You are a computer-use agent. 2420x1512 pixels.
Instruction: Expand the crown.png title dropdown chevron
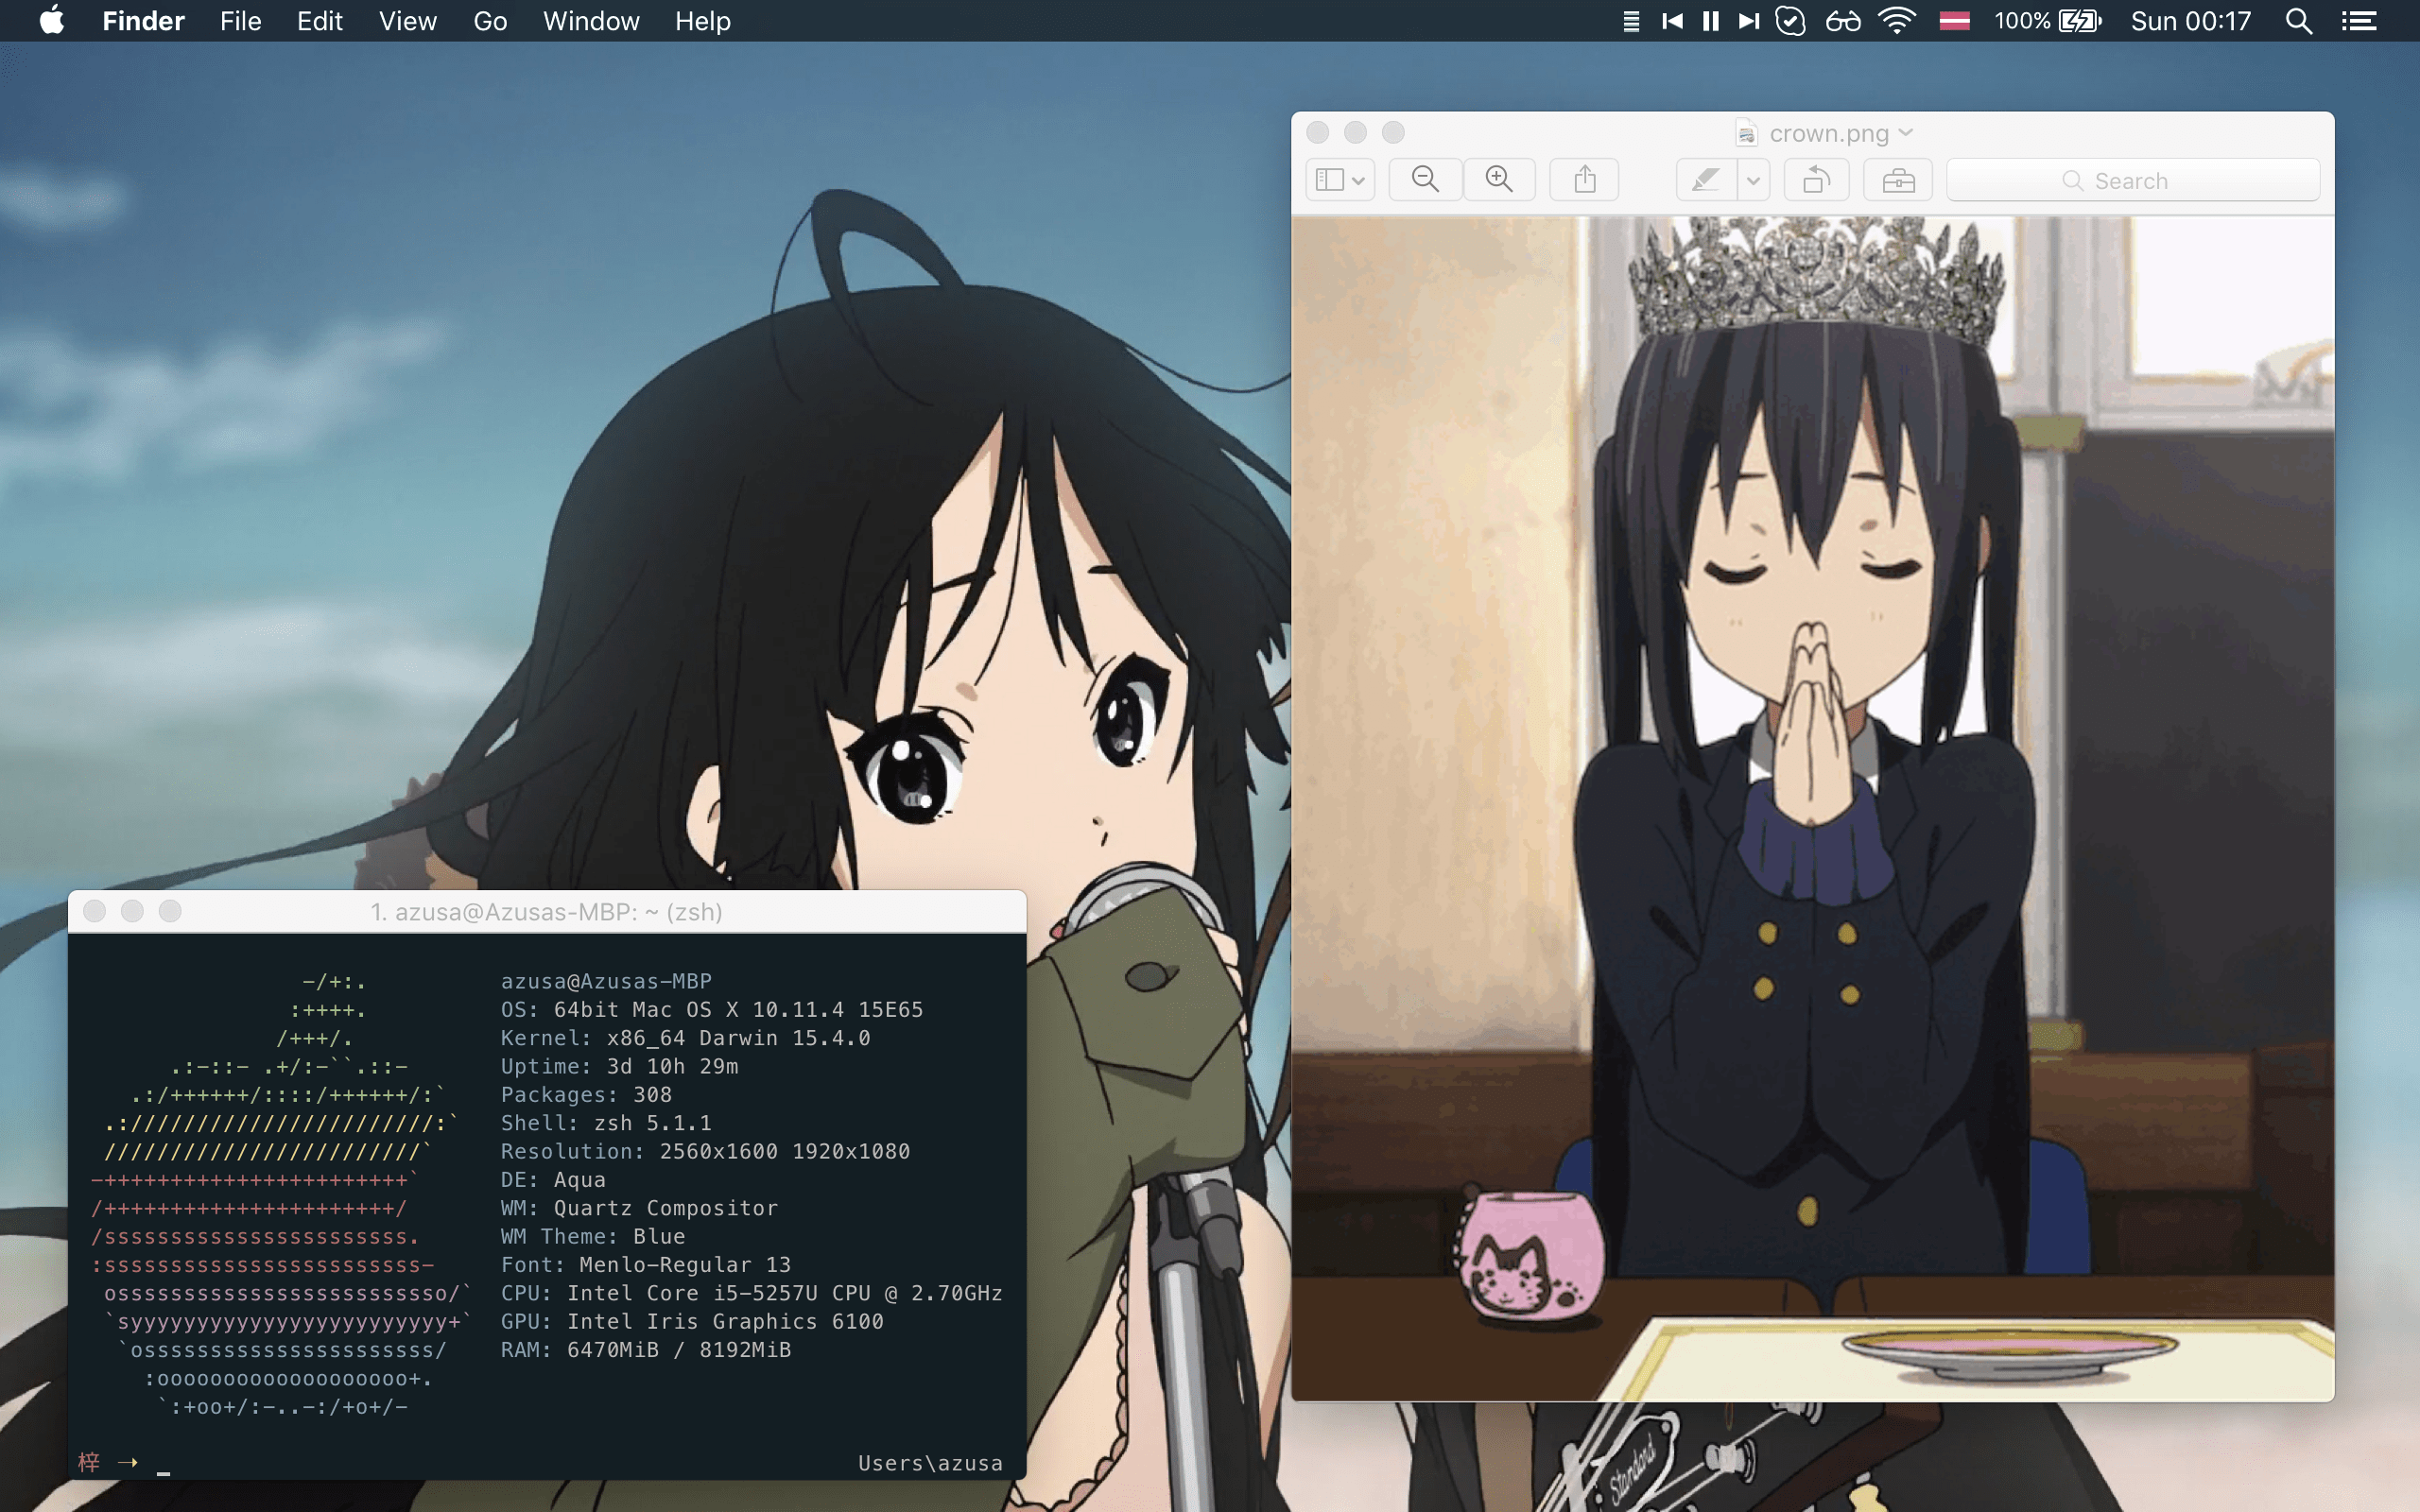[1906, 132]
